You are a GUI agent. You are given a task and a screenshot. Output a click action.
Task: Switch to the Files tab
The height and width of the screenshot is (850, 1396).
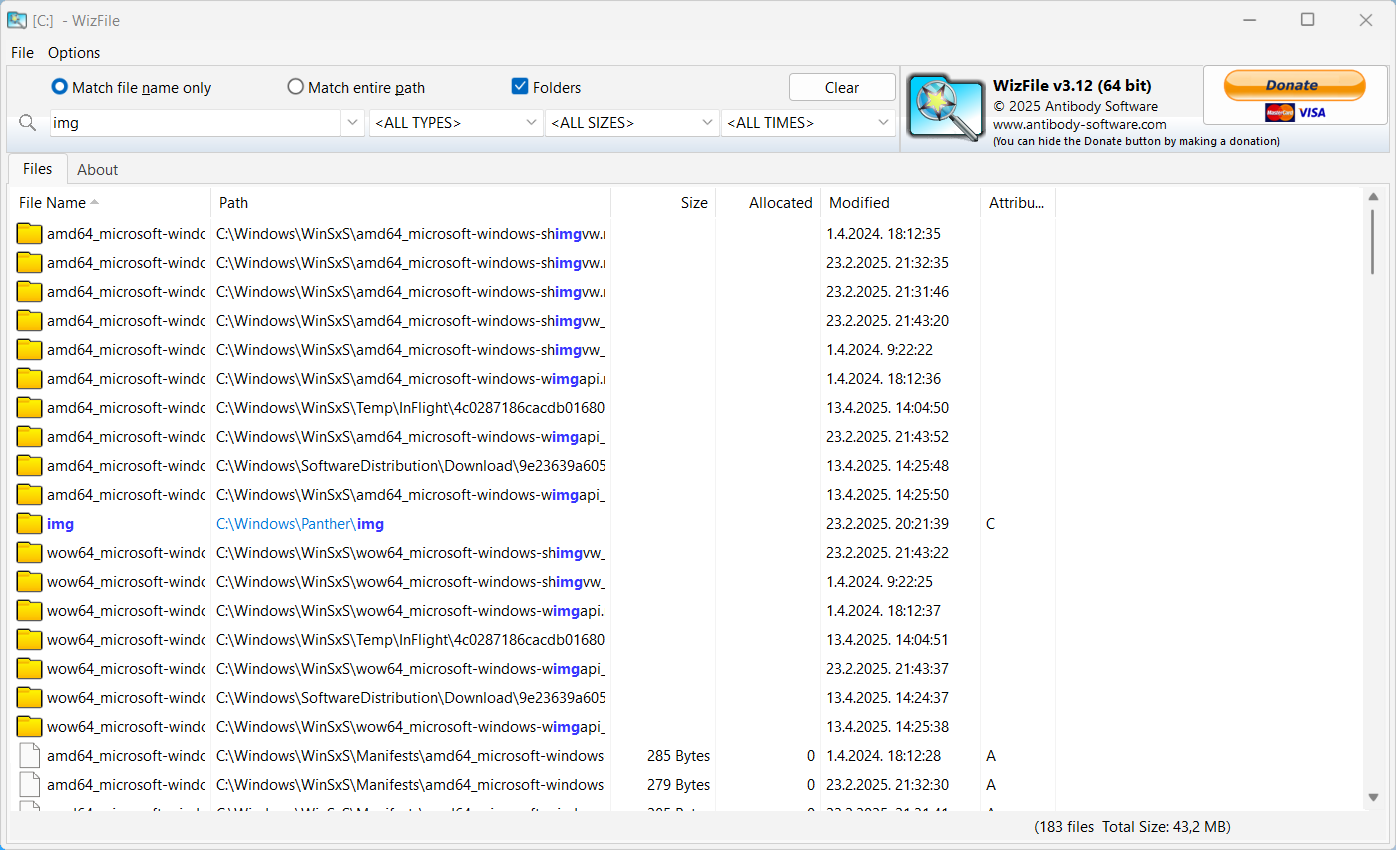coord(38,169)
